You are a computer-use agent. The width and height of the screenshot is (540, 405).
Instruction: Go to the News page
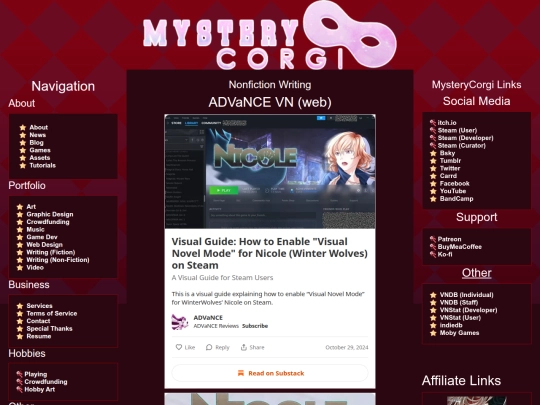38,135
